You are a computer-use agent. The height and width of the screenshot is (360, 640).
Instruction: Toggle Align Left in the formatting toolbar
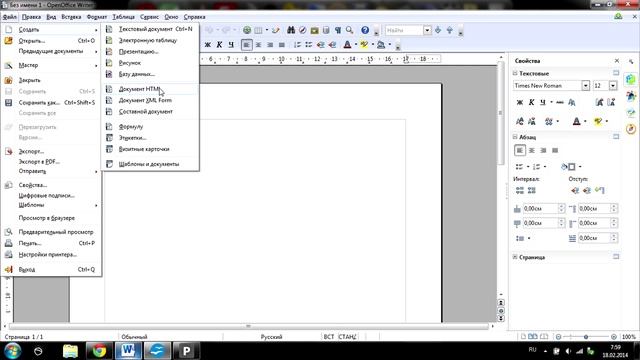click(x=247, y=45)
